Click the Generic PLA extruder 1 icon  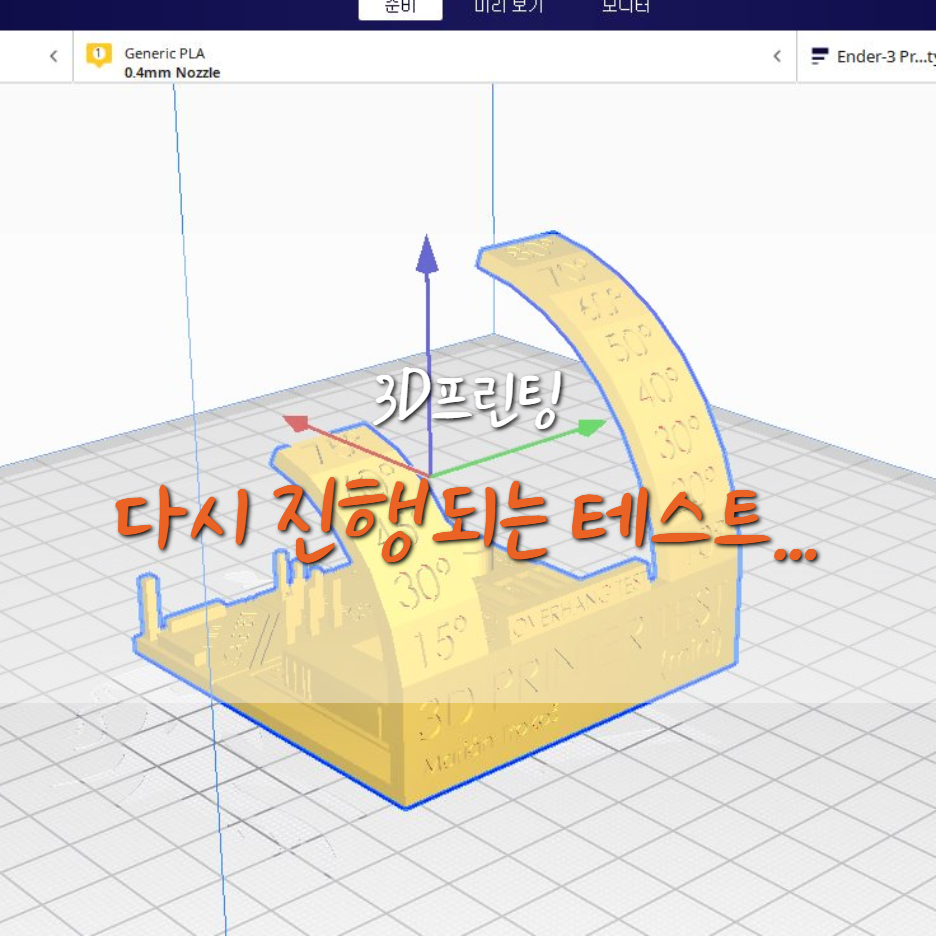click(x=98, y=55)
